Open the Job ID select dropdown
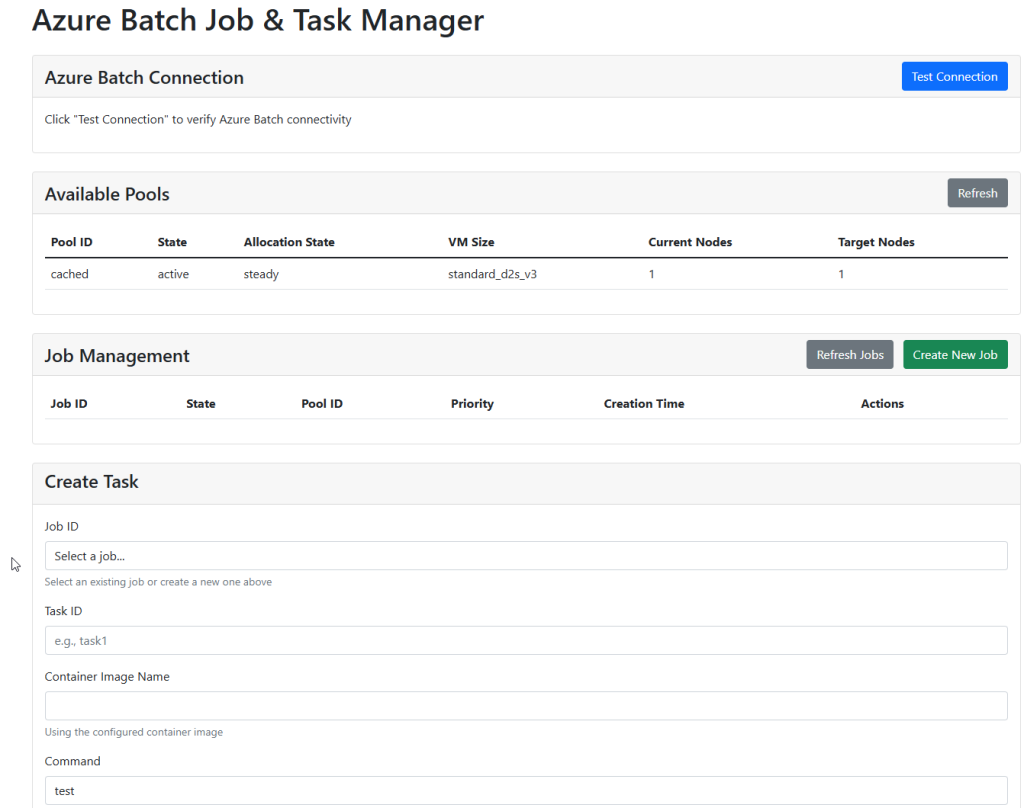The width and height of the screenshot is (1024, 808). [x=526, y=556]
